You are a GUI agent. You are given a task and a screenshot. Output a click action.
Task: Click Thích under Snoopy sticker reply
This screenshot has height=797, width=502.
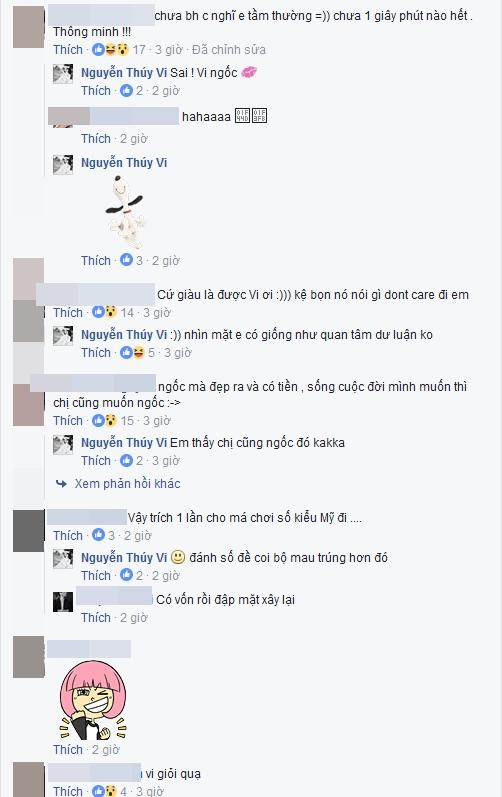pyautogui.click(x=96, y=261)
